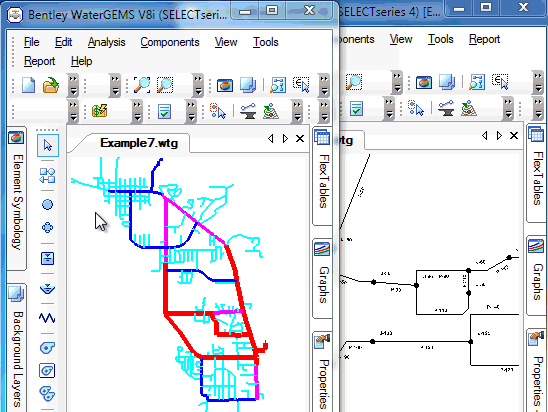Expand overflow arrow beside front Zoom Window icon

pyautogui.click(x=198, y=85)
